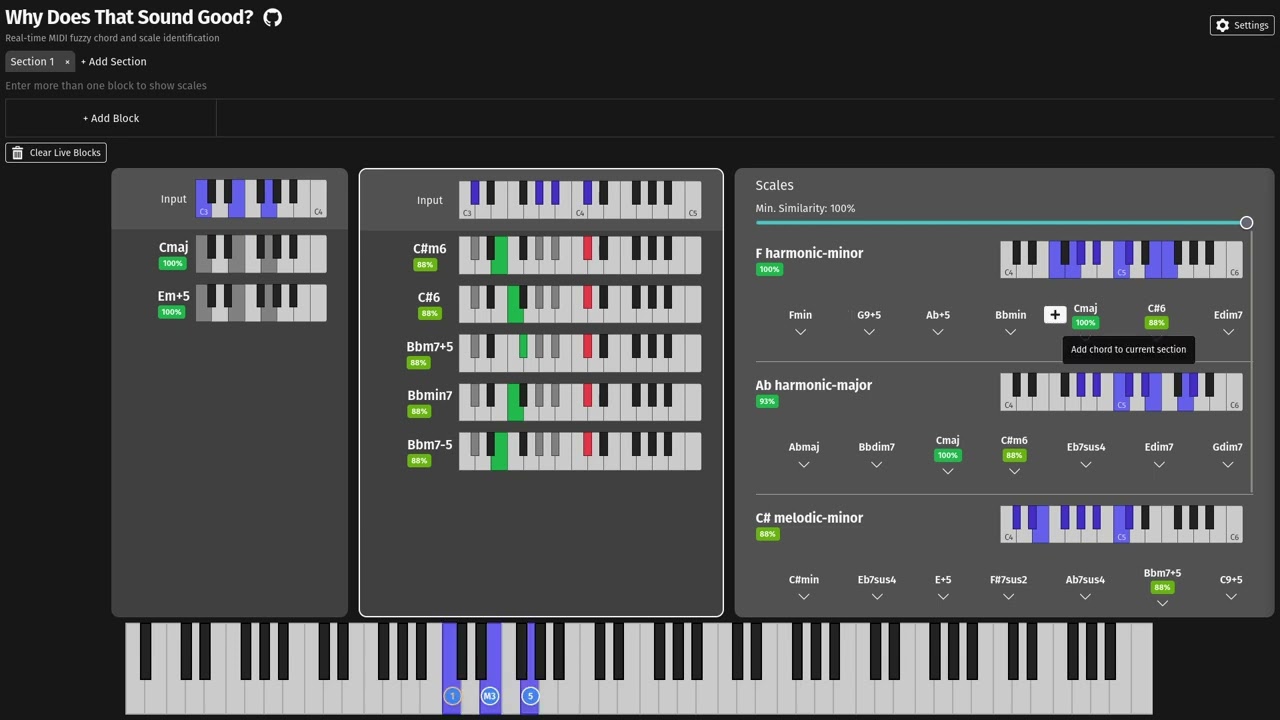This screenshot has width=1280, height=720.
Task: Click the Bbm7-5 chord keyboard thumbnail
Action: click(580, 451)
